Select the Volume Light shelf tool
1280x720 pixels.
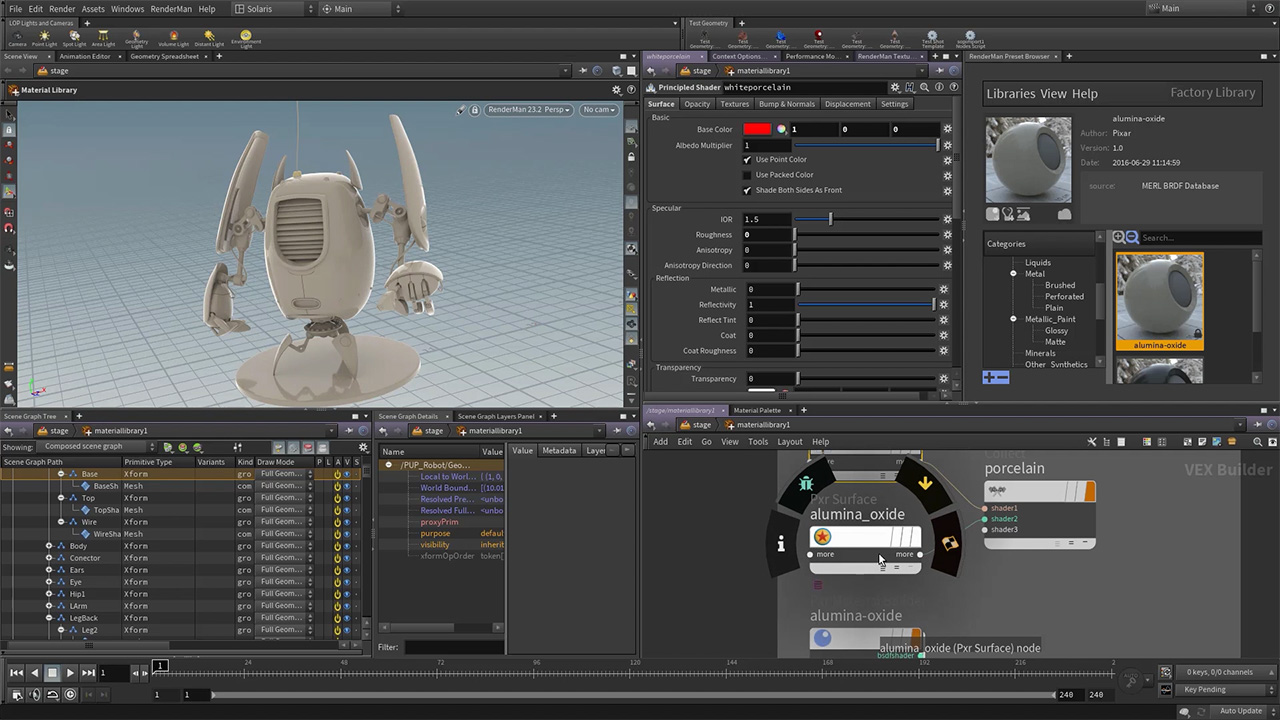pyautogui.click(x=173, y=38)
